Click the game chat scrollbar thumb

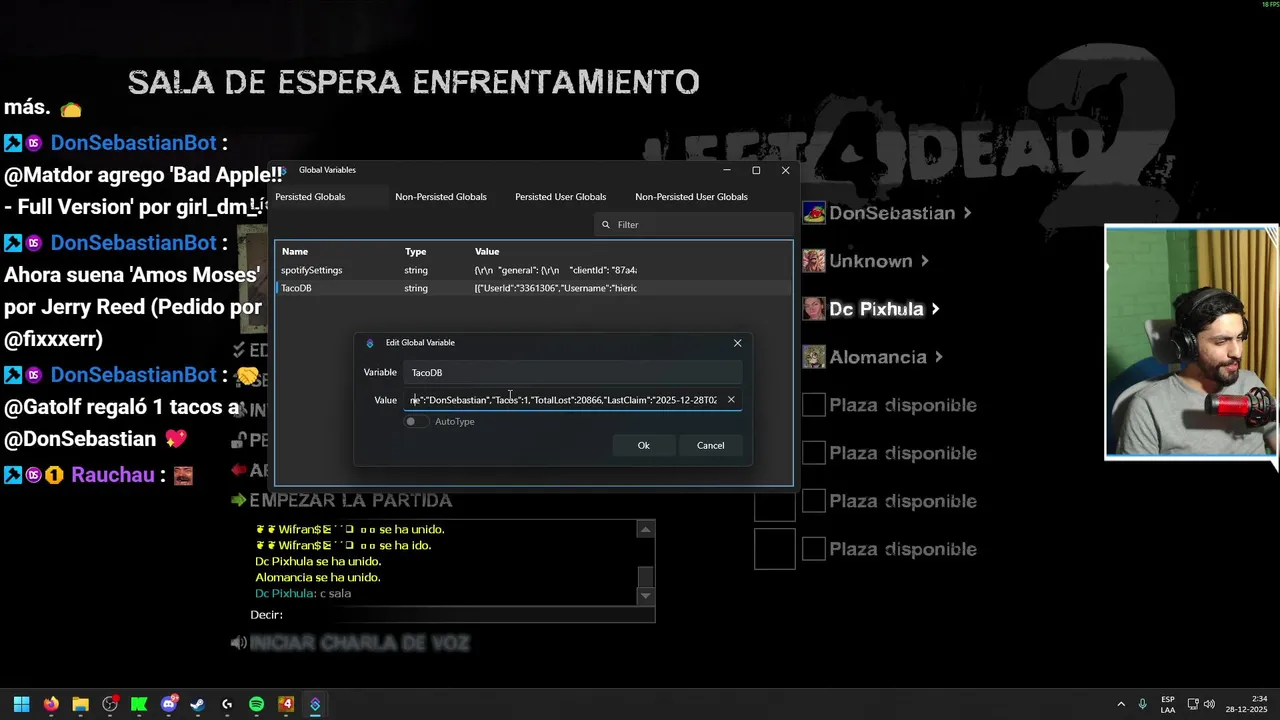point(646,577)
